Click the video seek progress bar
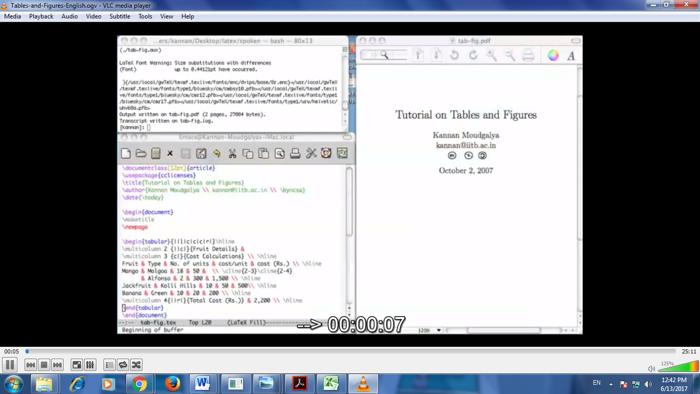This screenshot has height=394, width=700. [x=350, y=352]
